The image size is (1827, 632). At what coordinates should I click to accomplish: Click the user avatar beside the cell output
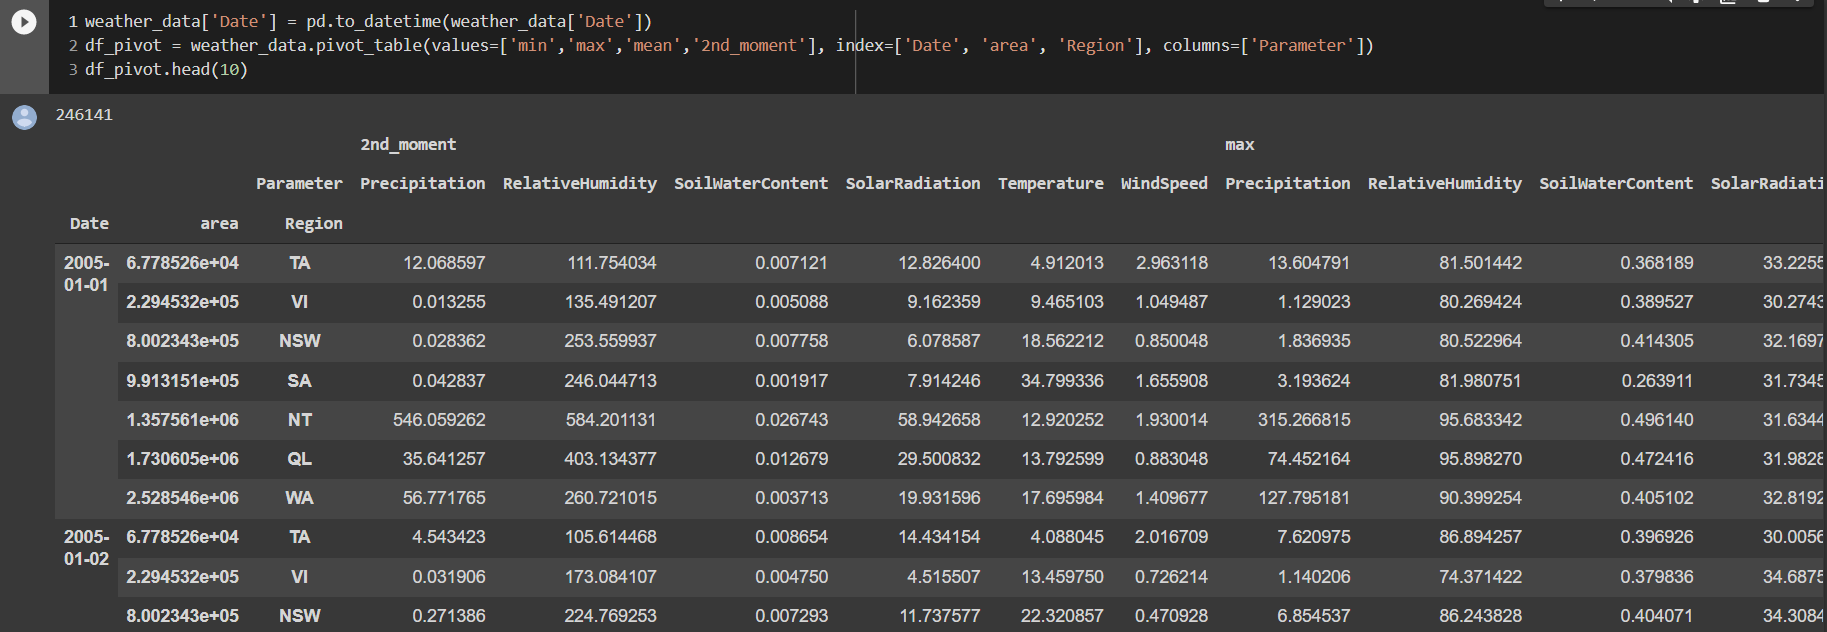coord(24,117)
